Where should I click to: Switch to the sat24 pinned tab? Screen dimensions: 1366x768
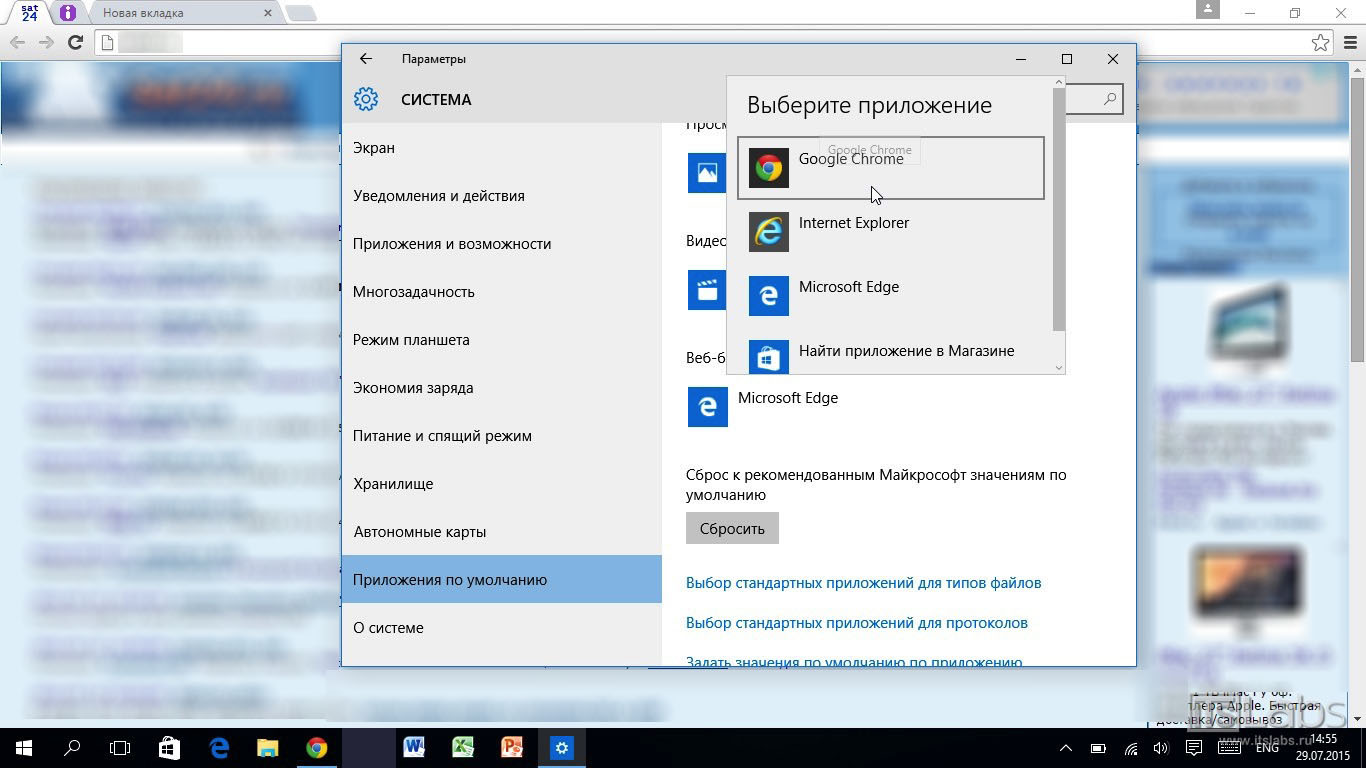tap(30, 13)
